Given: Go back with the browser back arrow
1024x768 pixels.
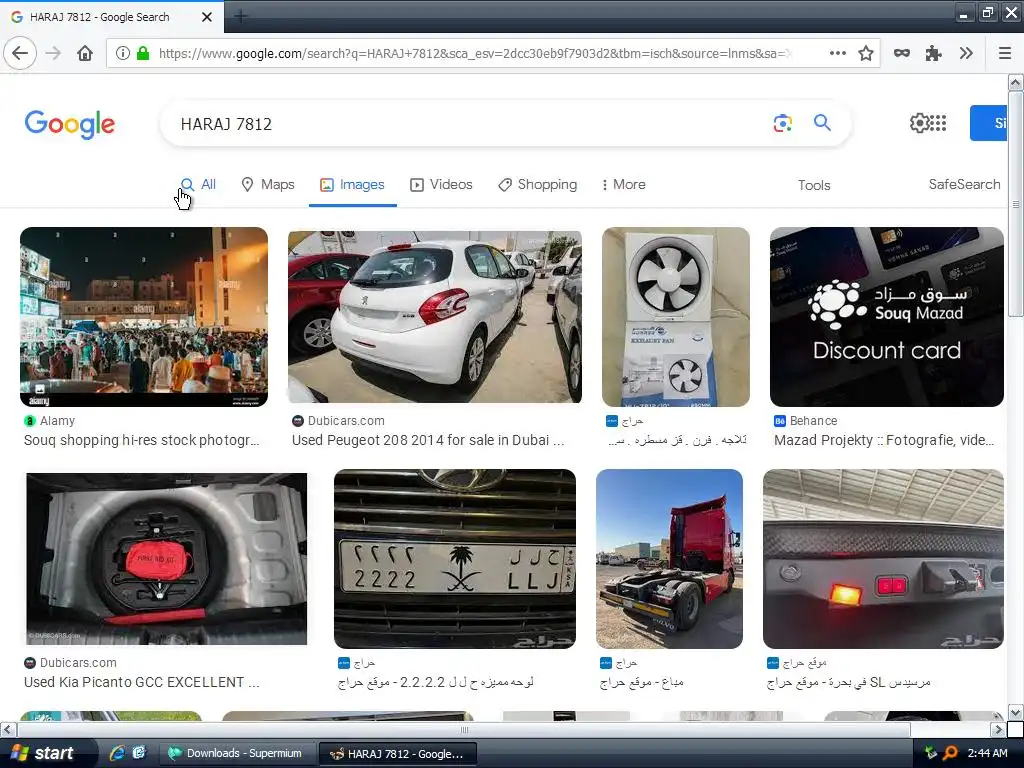Looking at the screenshot, I should 20,53.
